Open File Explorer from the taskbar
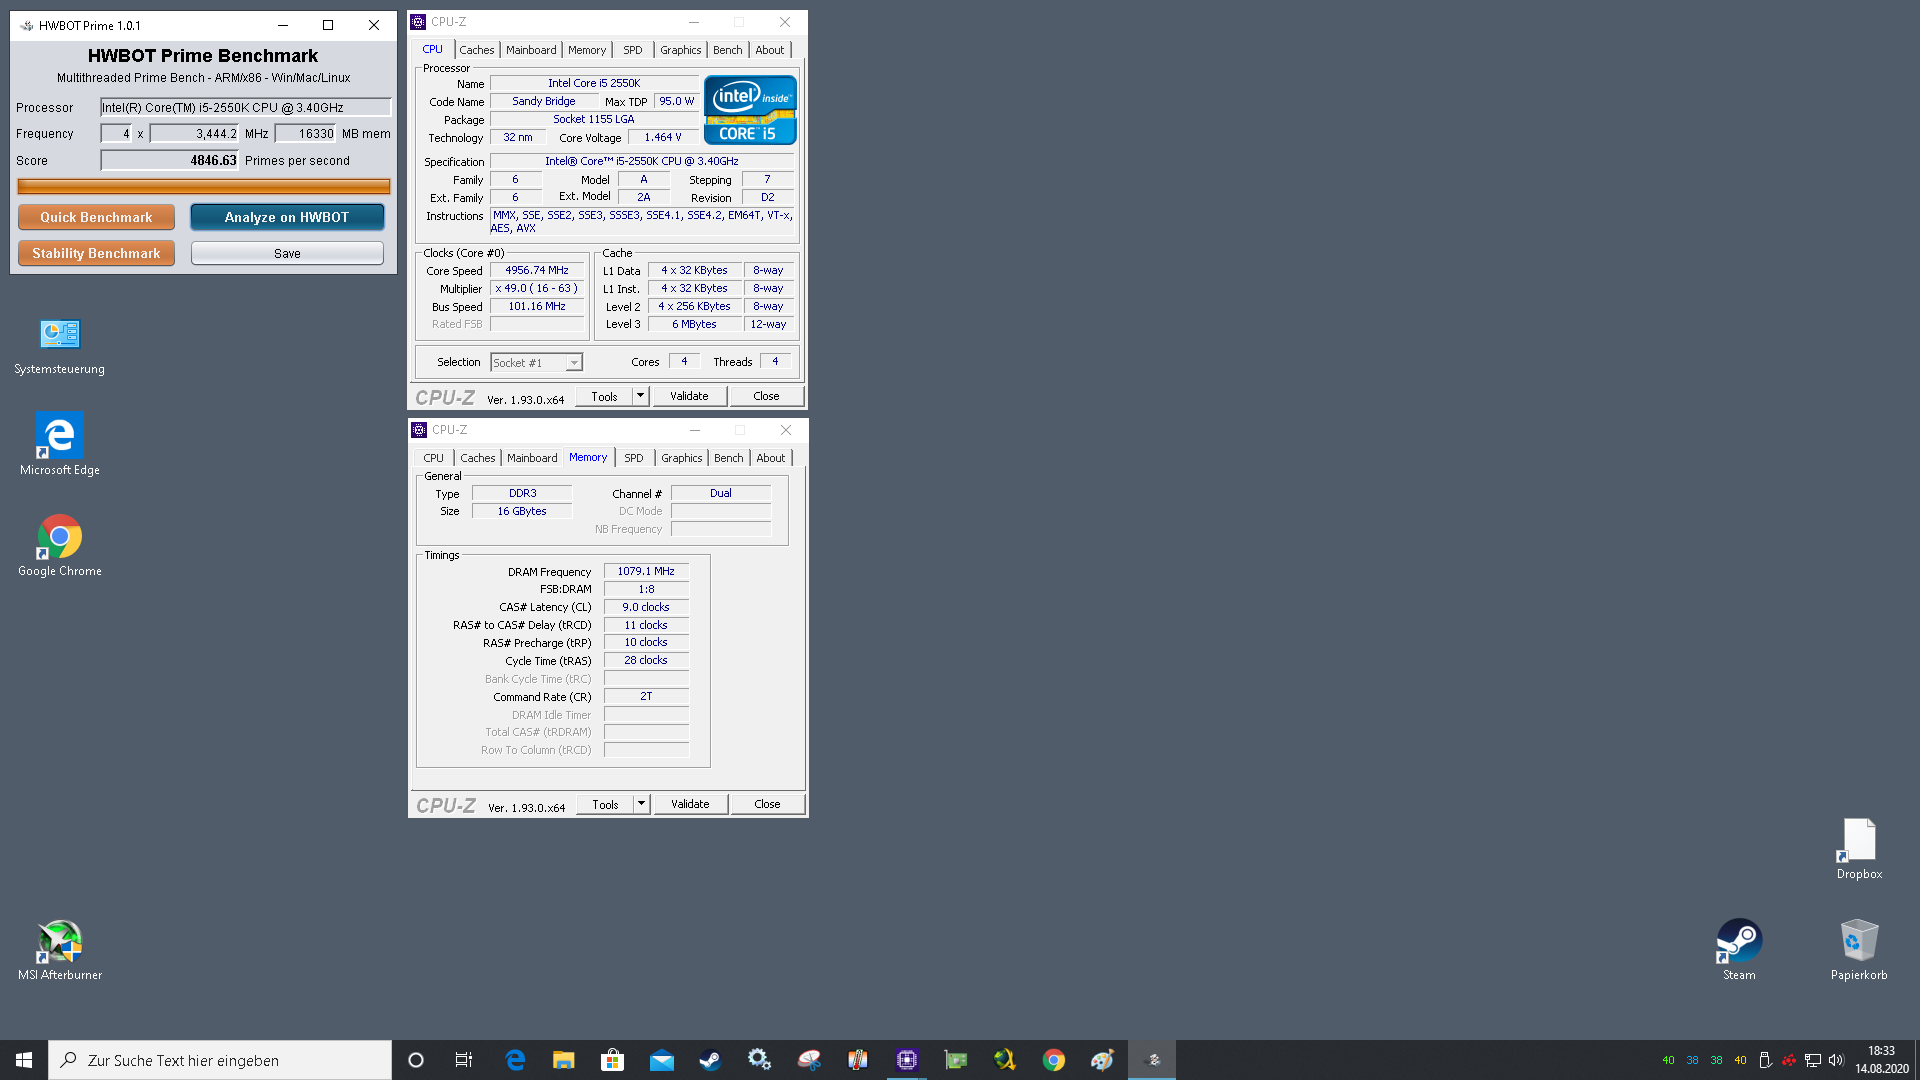This screenshot has height=1080, width=1920. pyautogui.click(x=564, y=1060)
